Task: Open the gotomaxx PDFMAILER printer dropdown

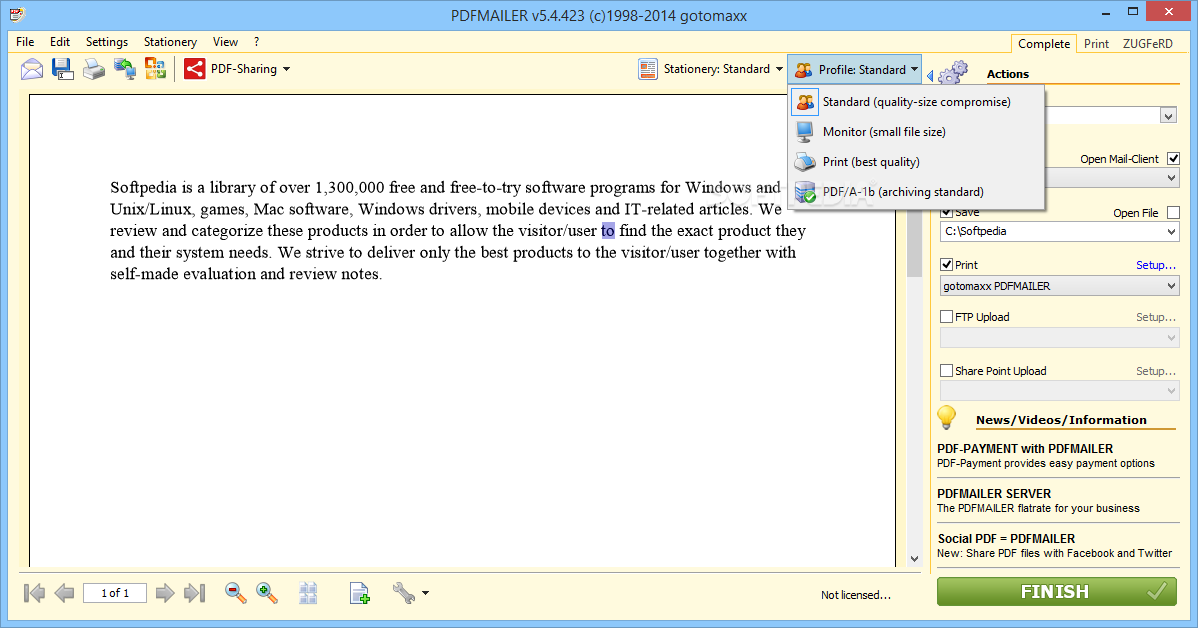Action: [1171, 286]
